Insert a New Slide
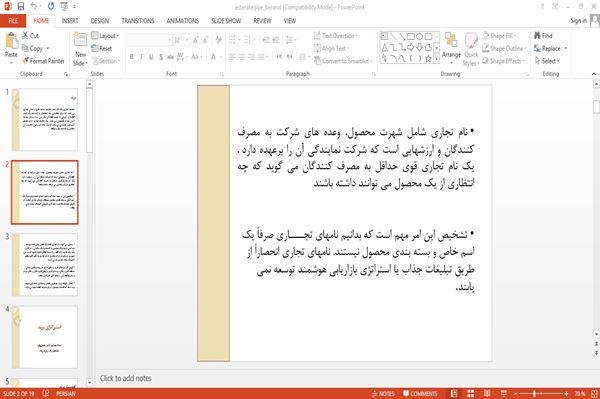 click(80, 50)
